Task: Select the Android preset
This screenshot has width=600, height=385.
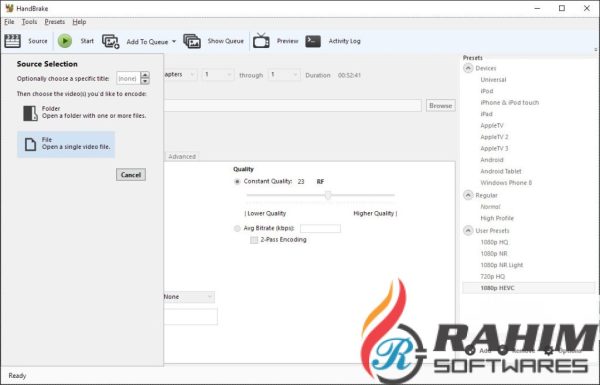Action: [492, 160]
